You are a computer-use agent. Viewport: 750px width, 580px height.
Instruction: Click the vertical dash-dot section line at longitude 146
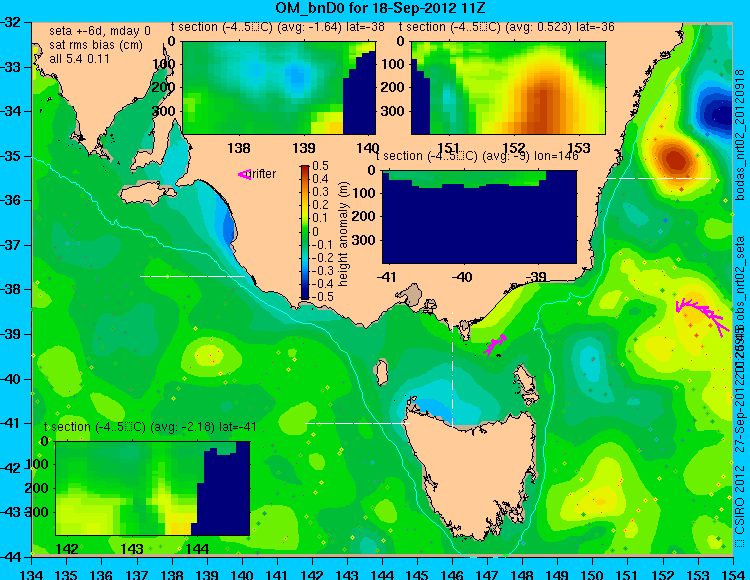[452, 368]
